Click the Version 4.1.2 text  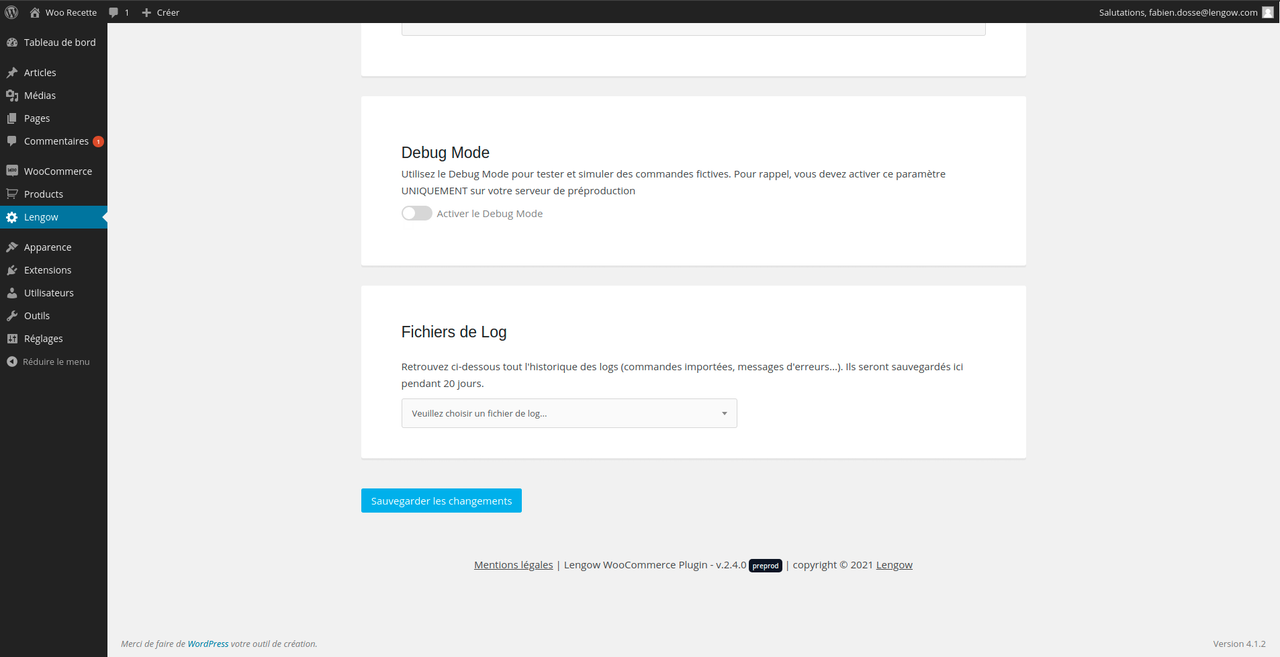point(1240,644)
